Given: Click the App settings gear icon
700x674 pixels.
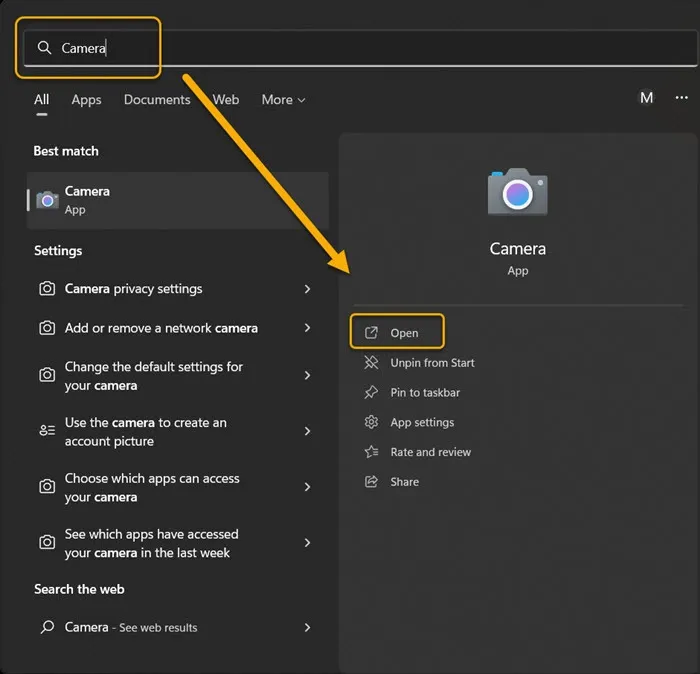Looking at the screenshot, I should [372, 423].
